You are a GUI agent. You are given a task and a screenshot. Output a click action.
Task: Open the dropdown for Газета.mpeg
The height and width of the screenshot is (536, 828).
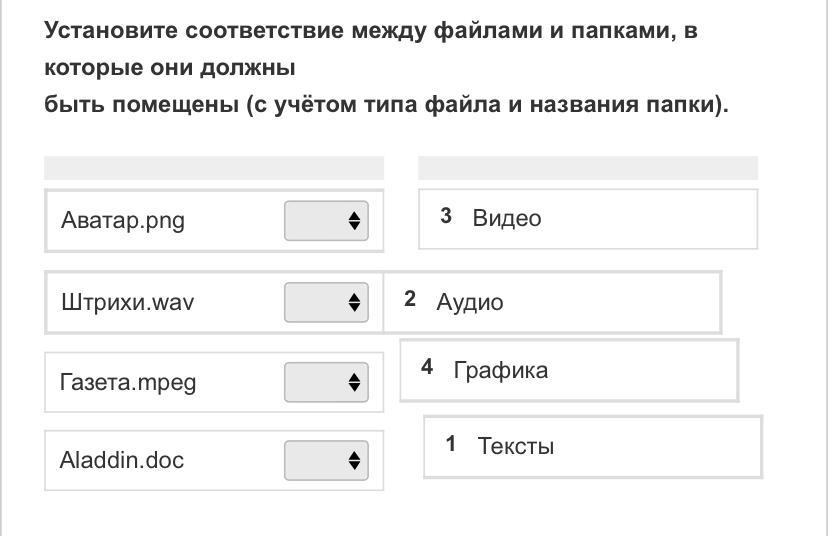click(x=326, y=382)
